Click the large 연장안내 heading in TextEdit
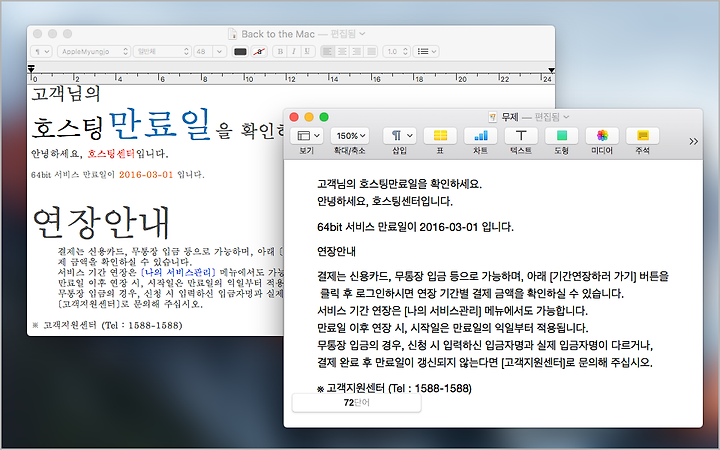Screen dimensions: 720x450 (101, 223)
